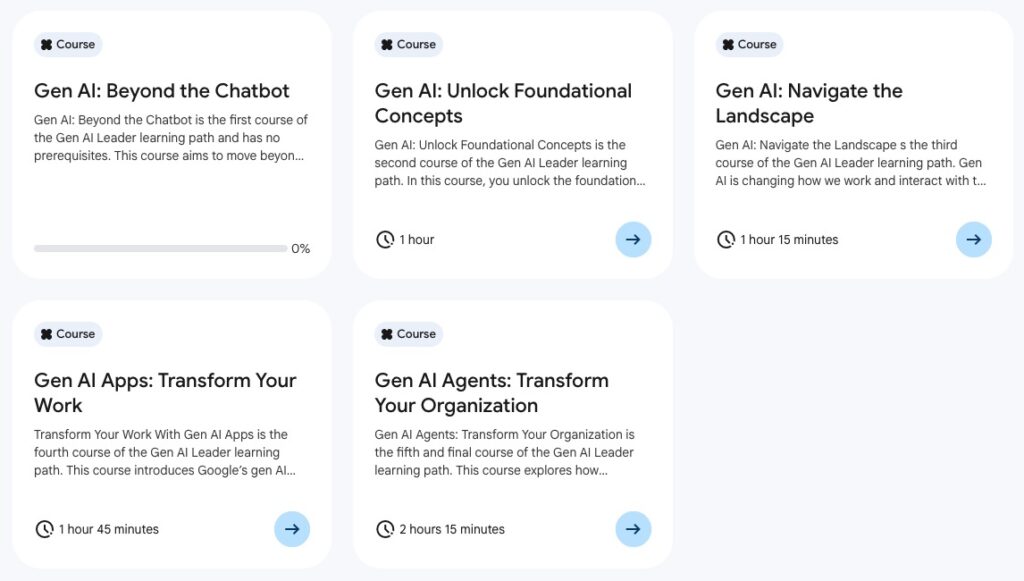Click the clock icon beside 1 hour 15 minutes

point(726,240)
